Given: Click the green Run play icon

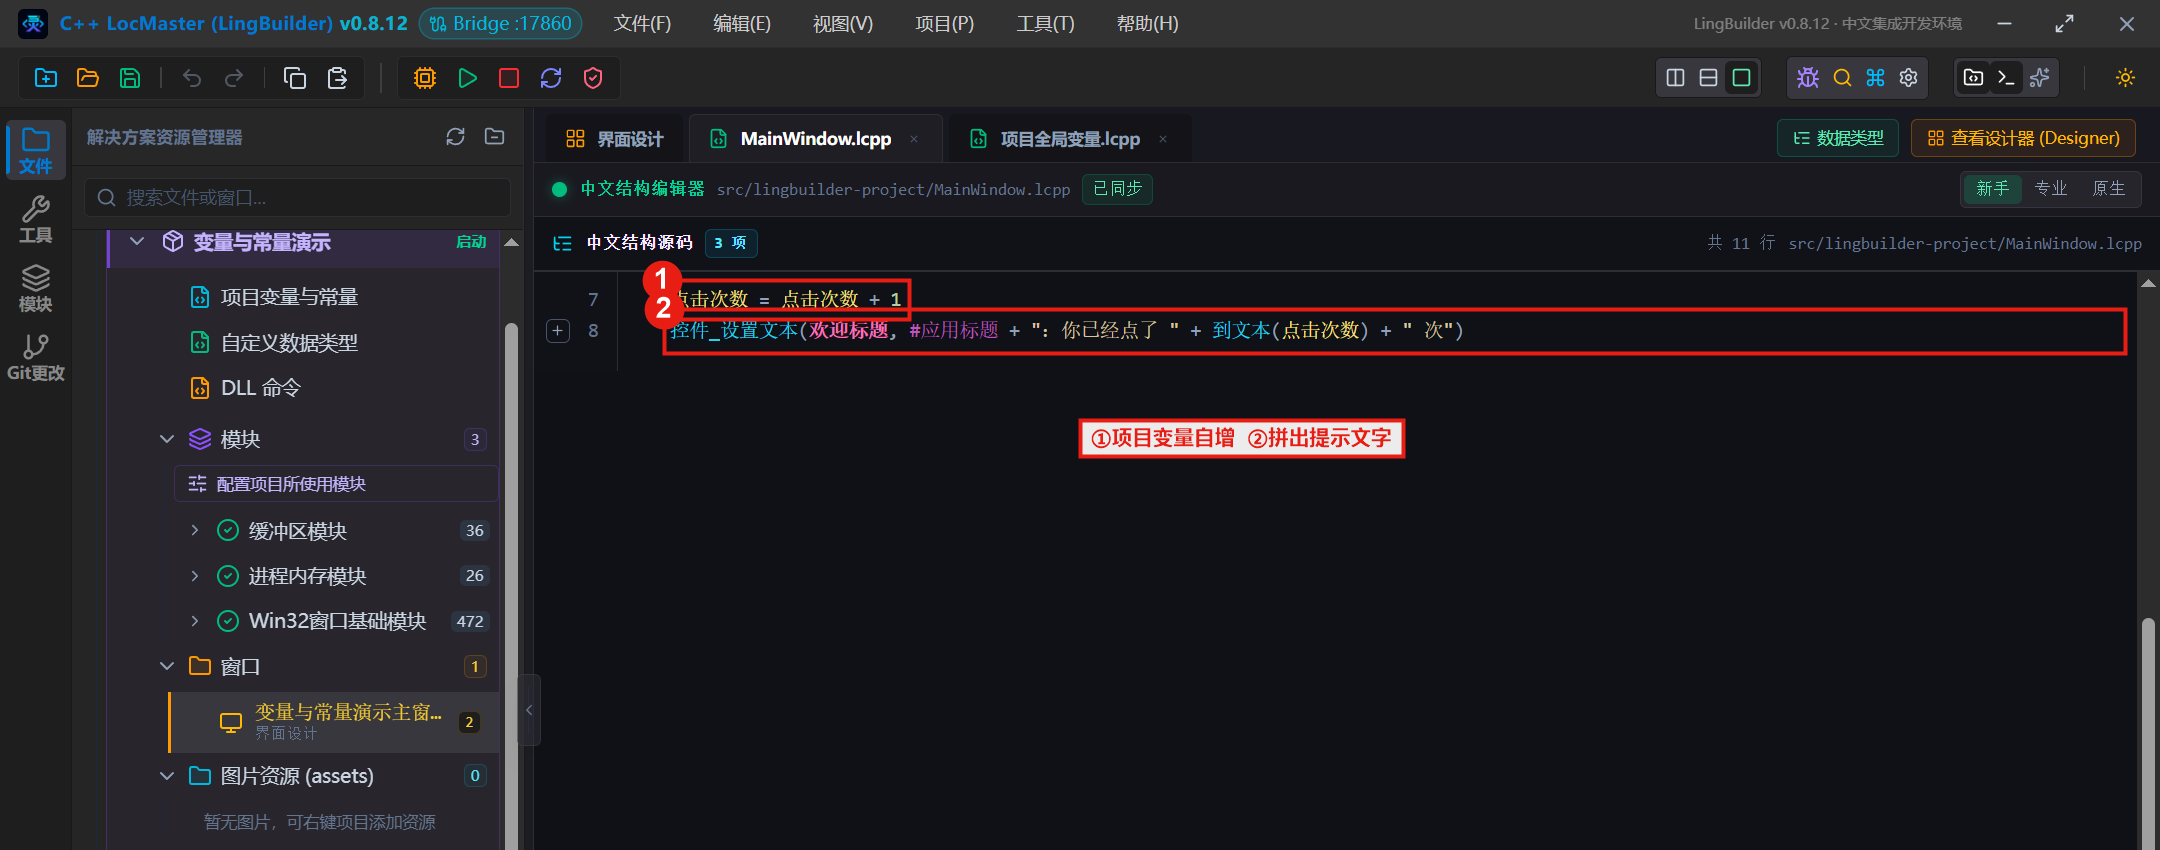Looking at the screenshot, I should pos(467,78).
